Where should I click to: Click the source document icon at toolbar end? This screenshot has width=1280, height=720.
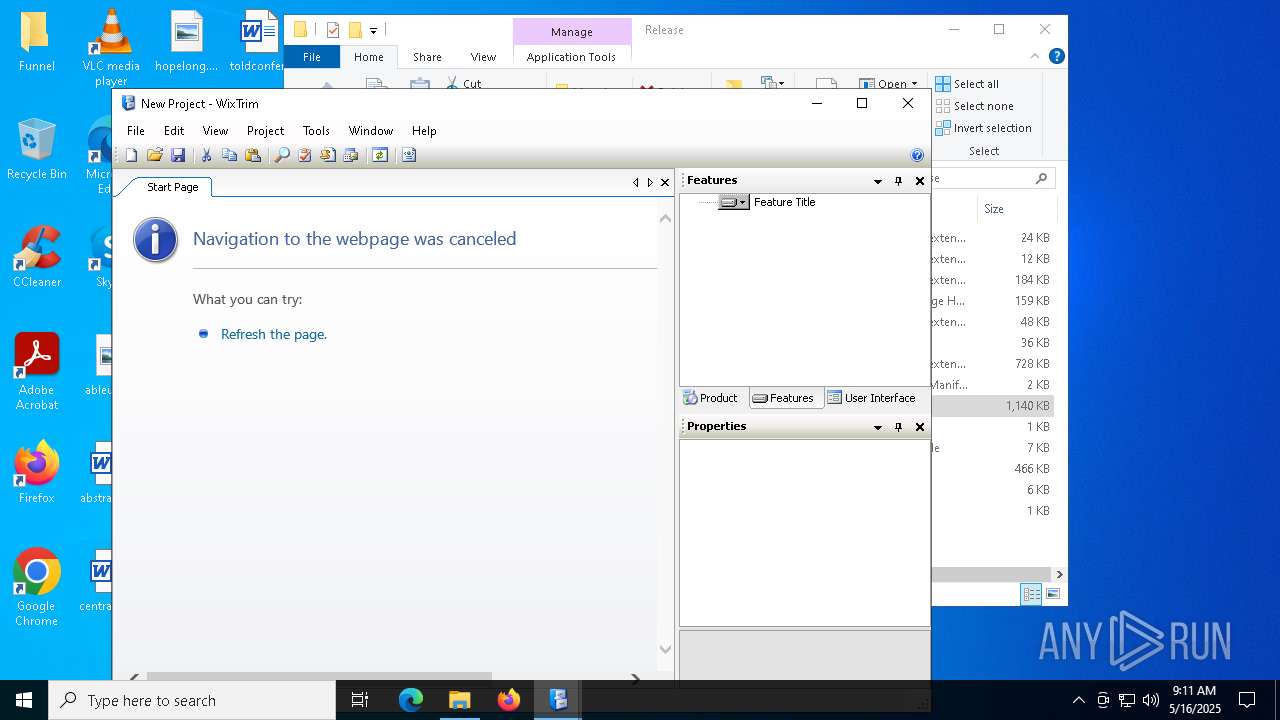point(408,155)
